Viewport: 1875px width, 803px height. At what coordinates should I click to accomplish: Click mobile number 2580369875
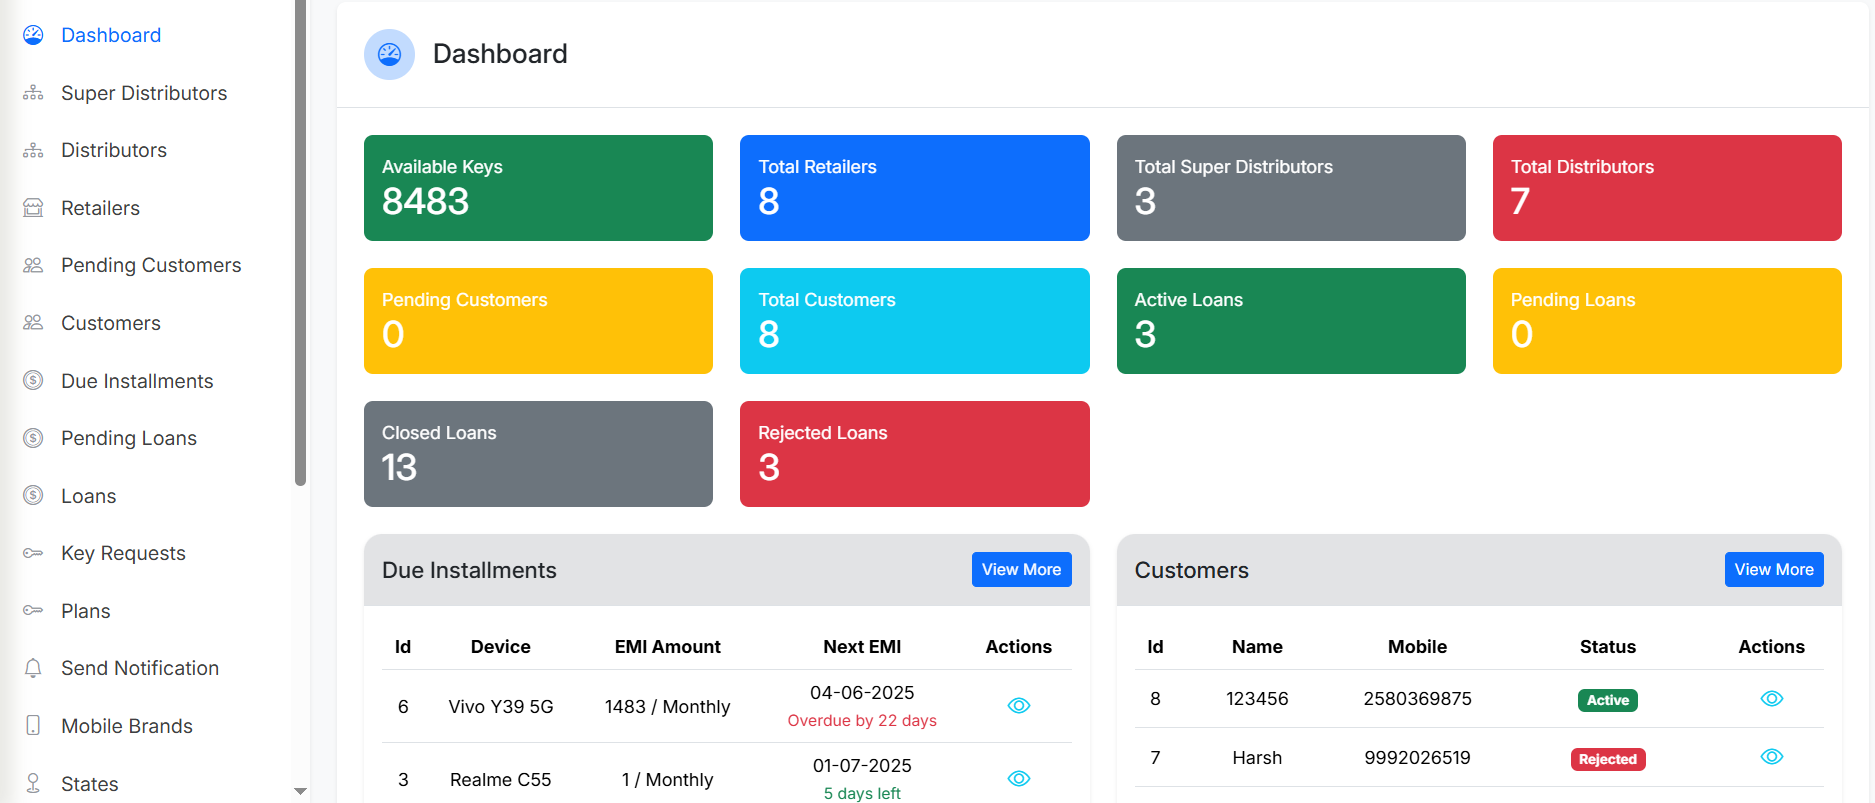pyautogui.click(x=1417, y=699)
